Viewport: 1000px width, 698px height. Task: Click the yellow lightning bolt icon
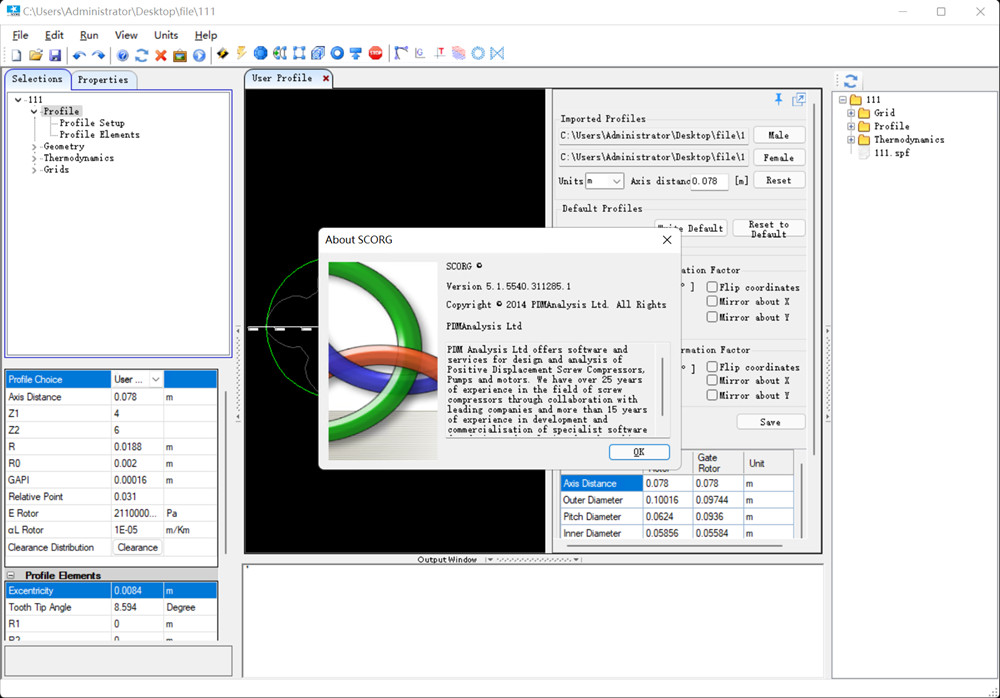coord(242,54)
